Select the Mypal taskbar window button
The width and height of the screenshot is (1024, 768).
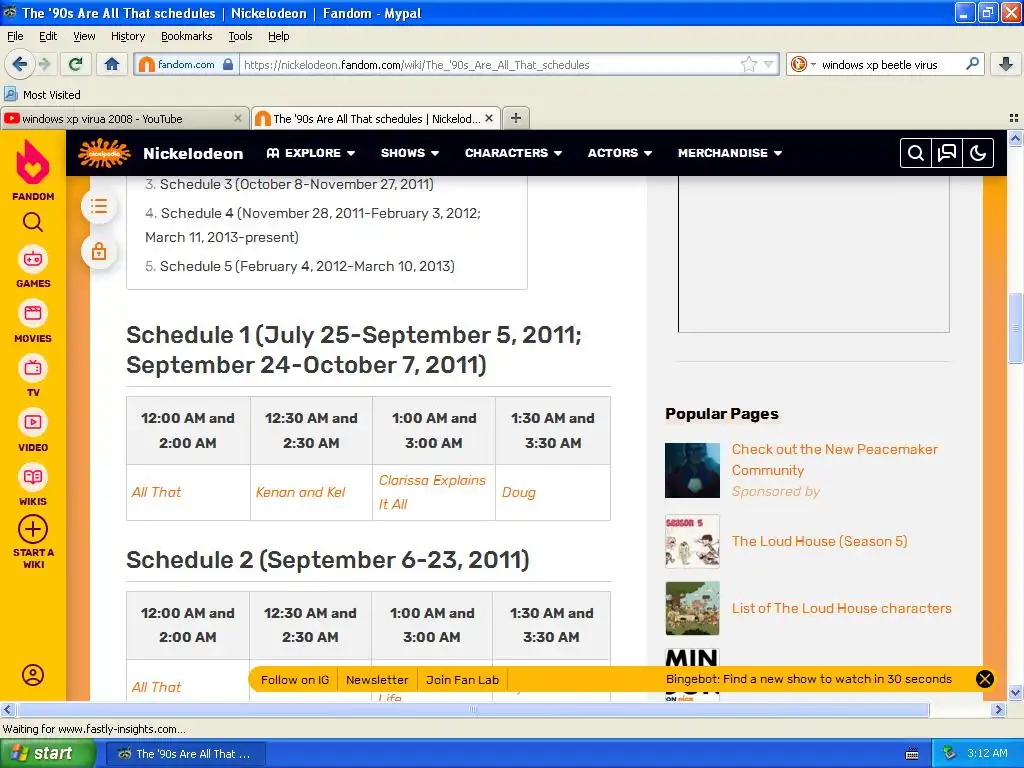pos(185,754)
